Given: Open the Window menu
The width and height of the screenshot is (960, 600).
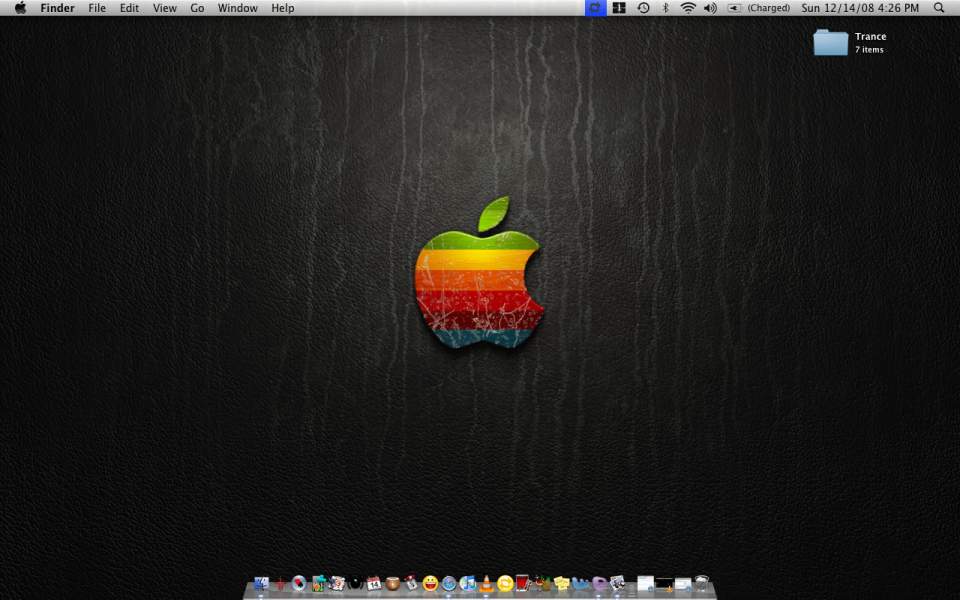Looking at the screenshot, I should (x=238, y=8).
